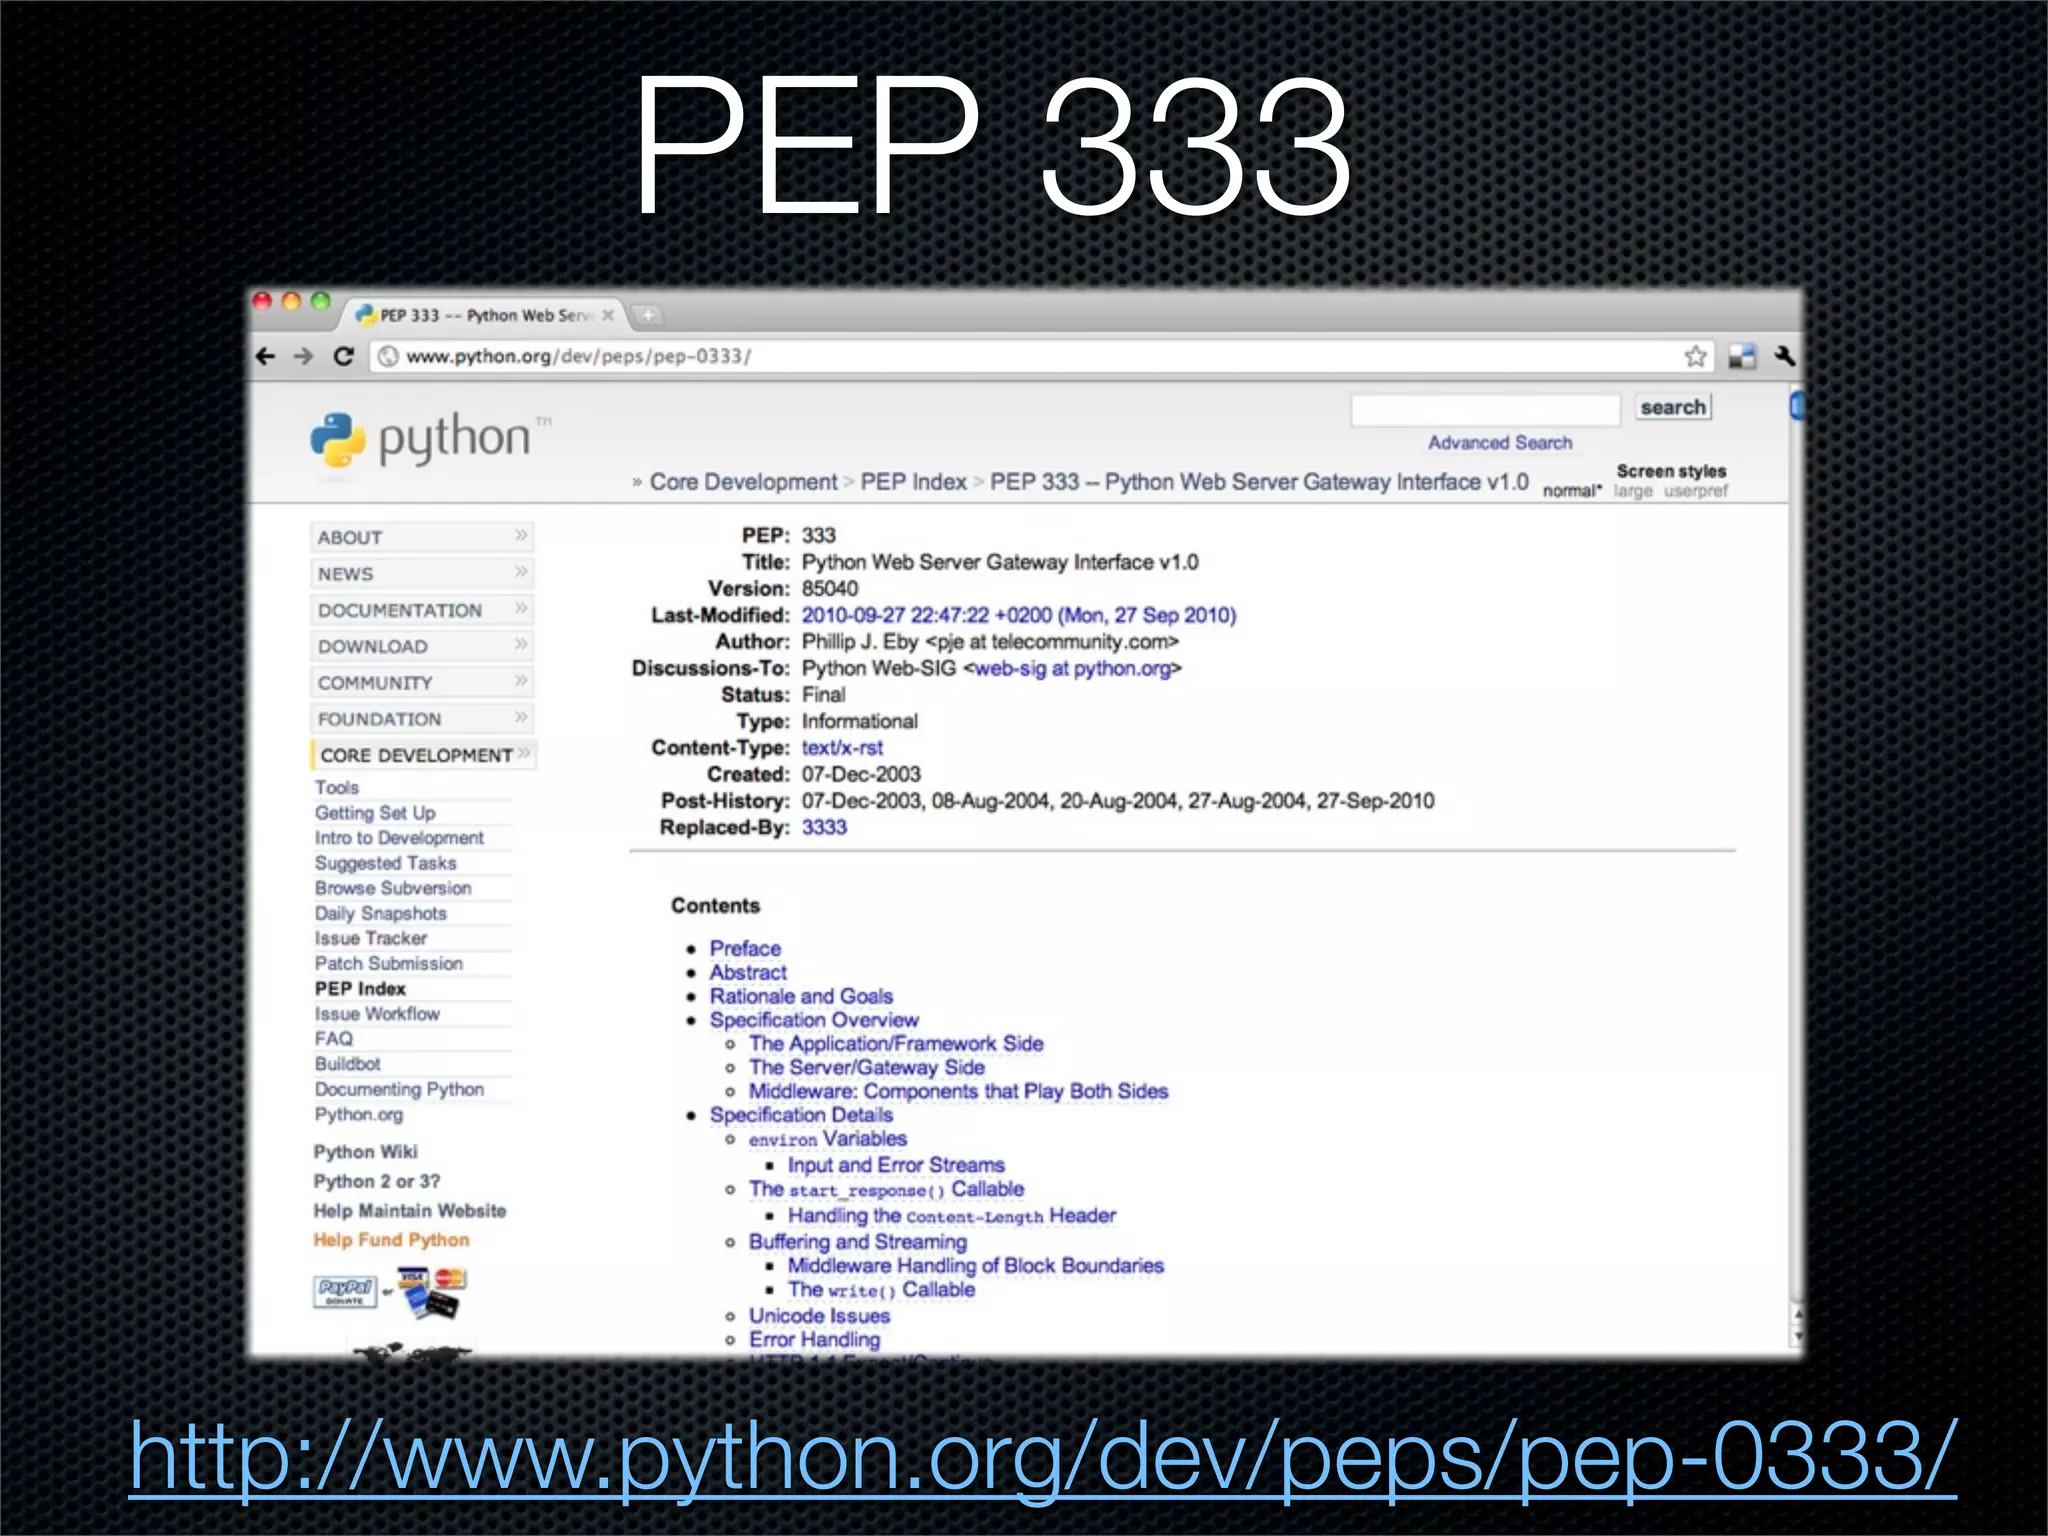This screenshot has width=2048, height=1536.
Task: Jump to Buffering and Streaming section
Action: coord(858,1241)
